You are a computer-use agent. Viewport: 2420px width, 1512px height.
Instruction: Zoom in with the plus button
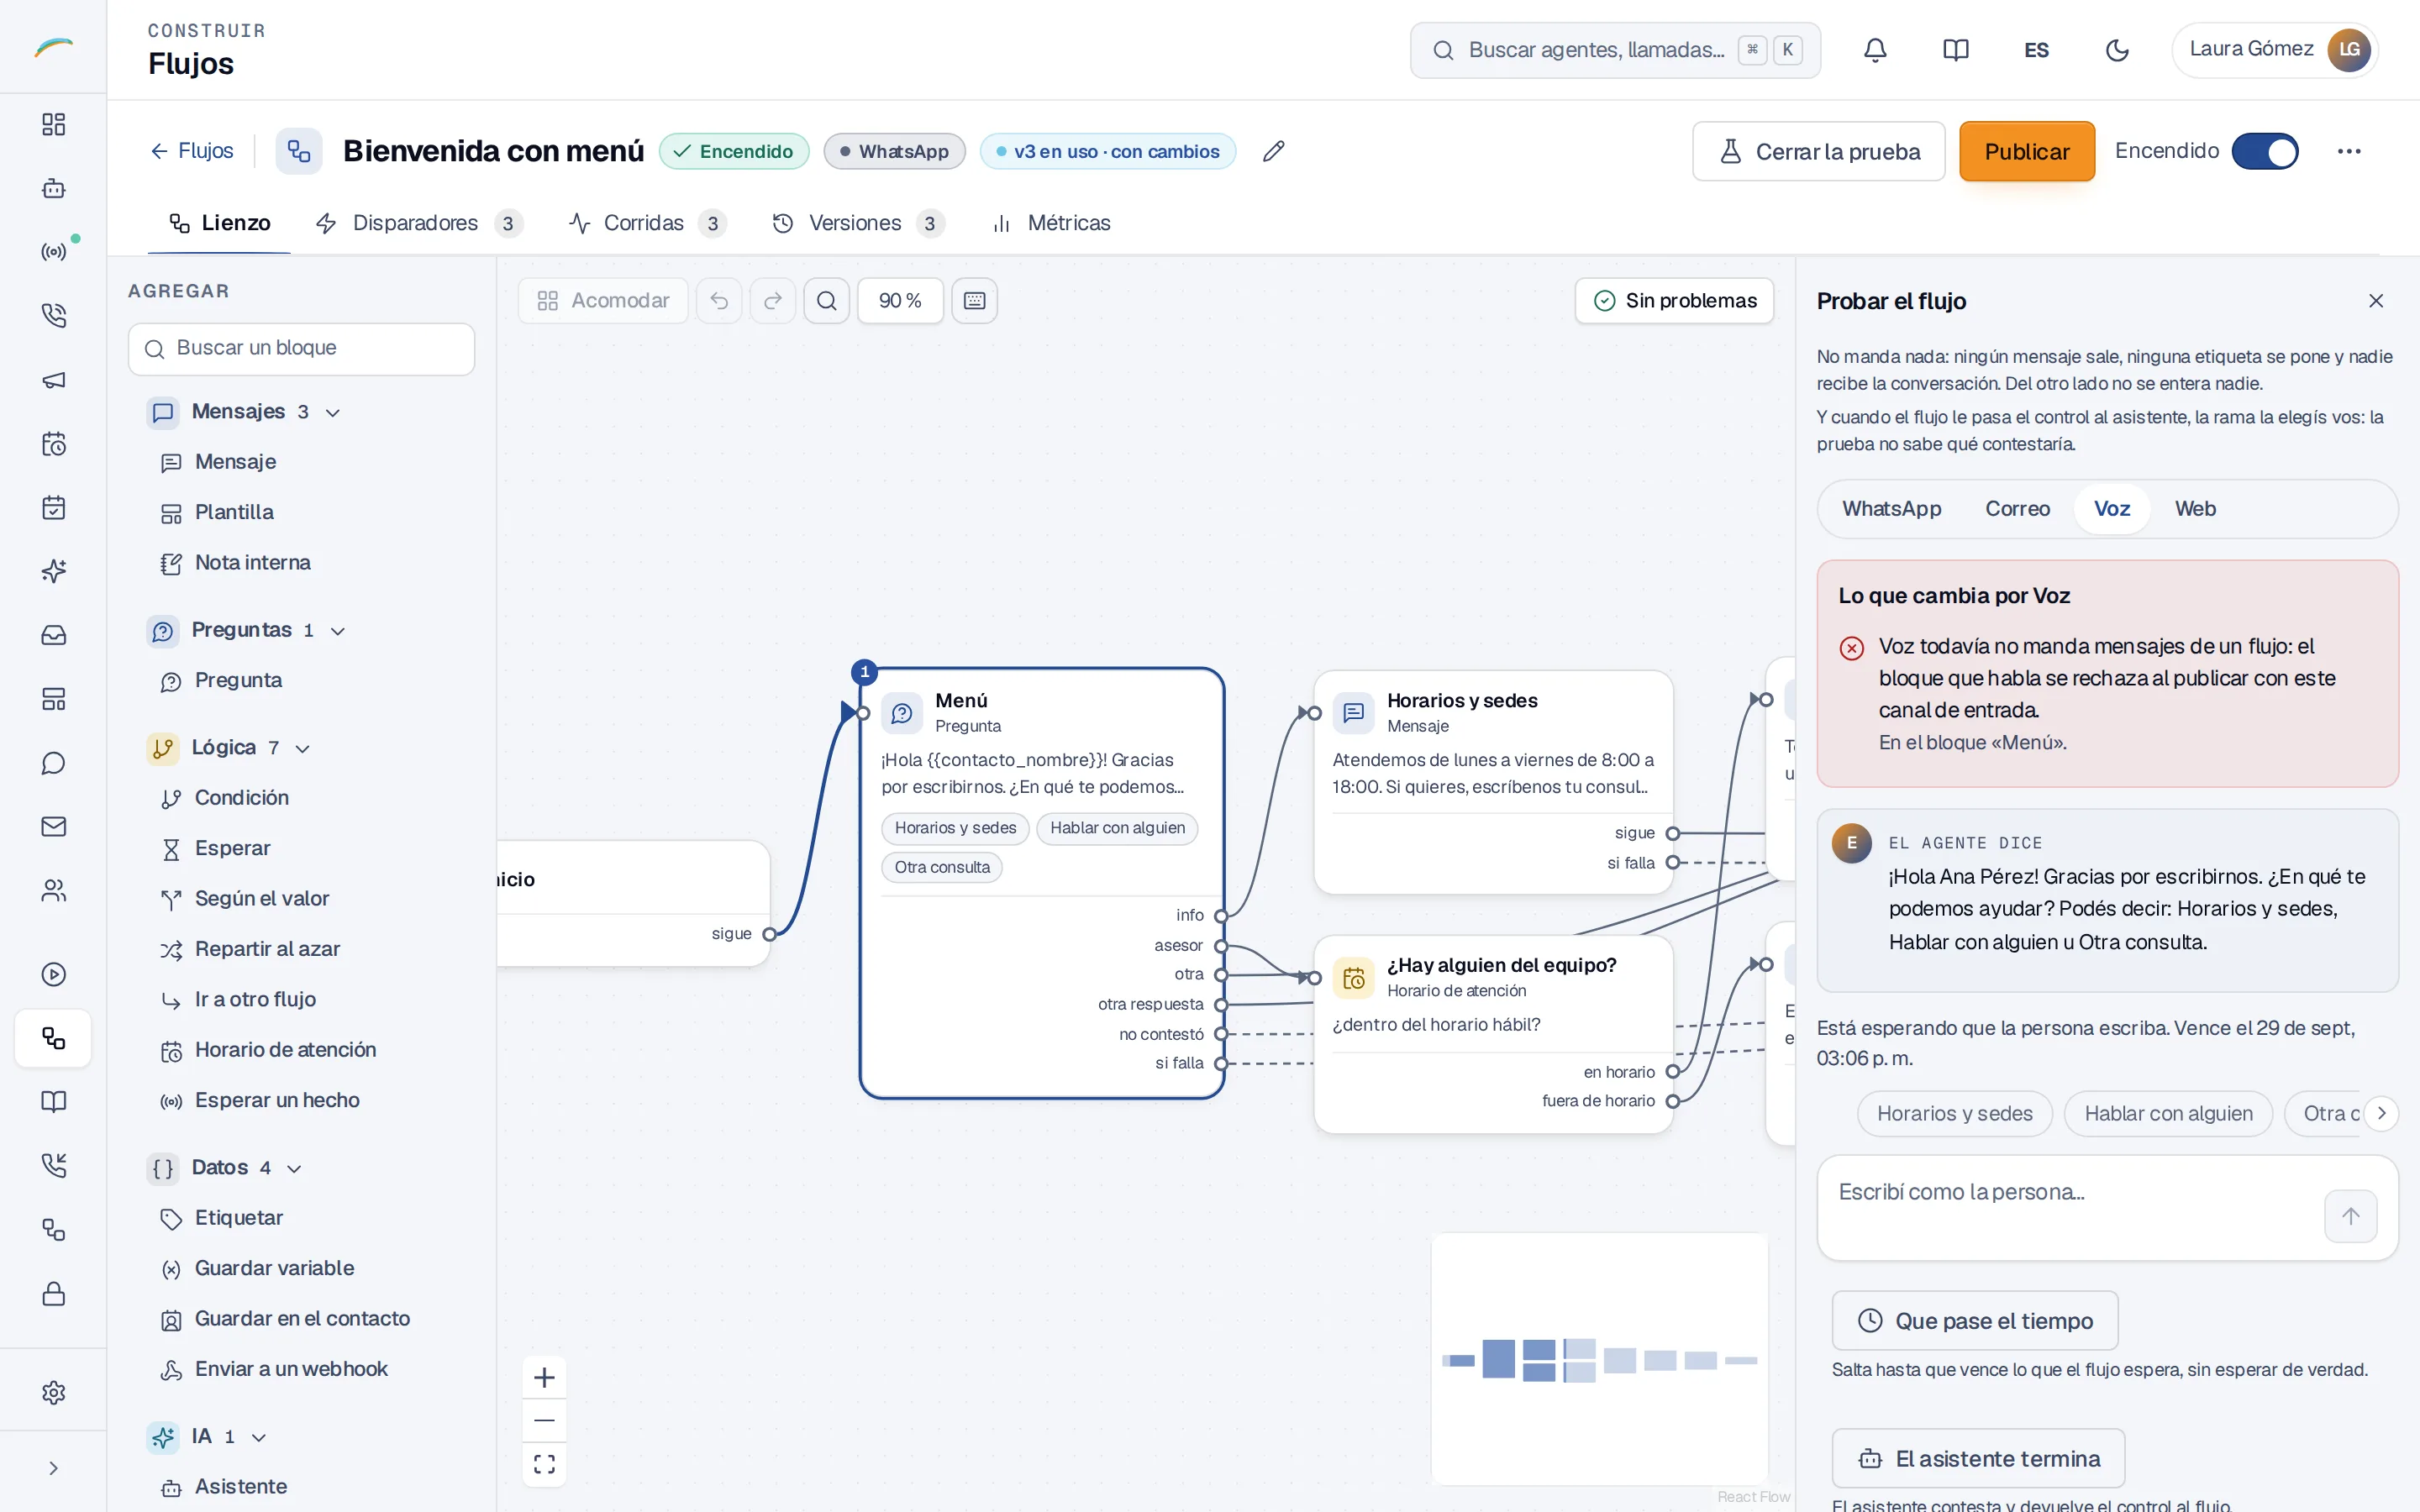click(544, 1378)
